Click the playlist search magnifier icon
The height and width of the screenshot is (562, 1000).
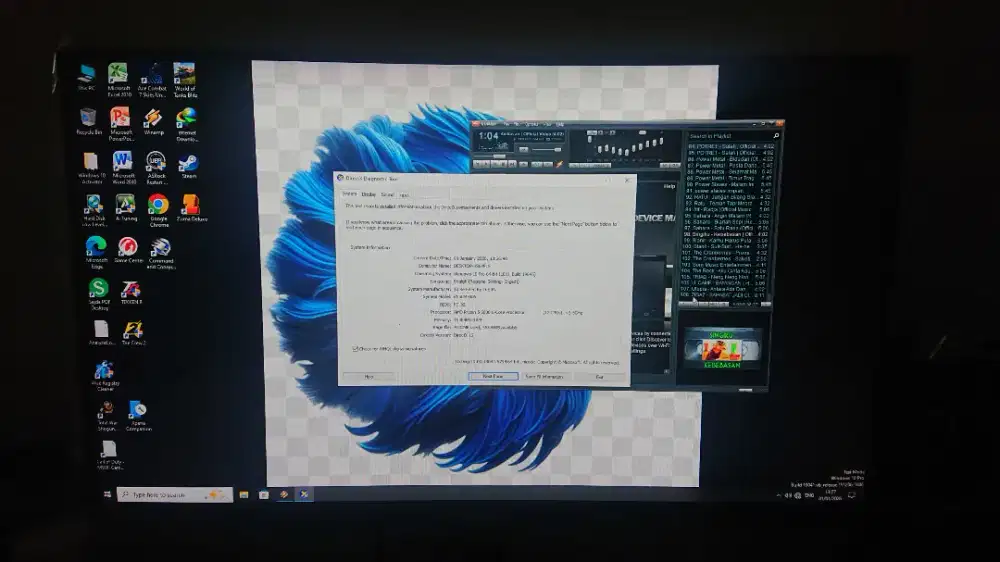(776, 136)
